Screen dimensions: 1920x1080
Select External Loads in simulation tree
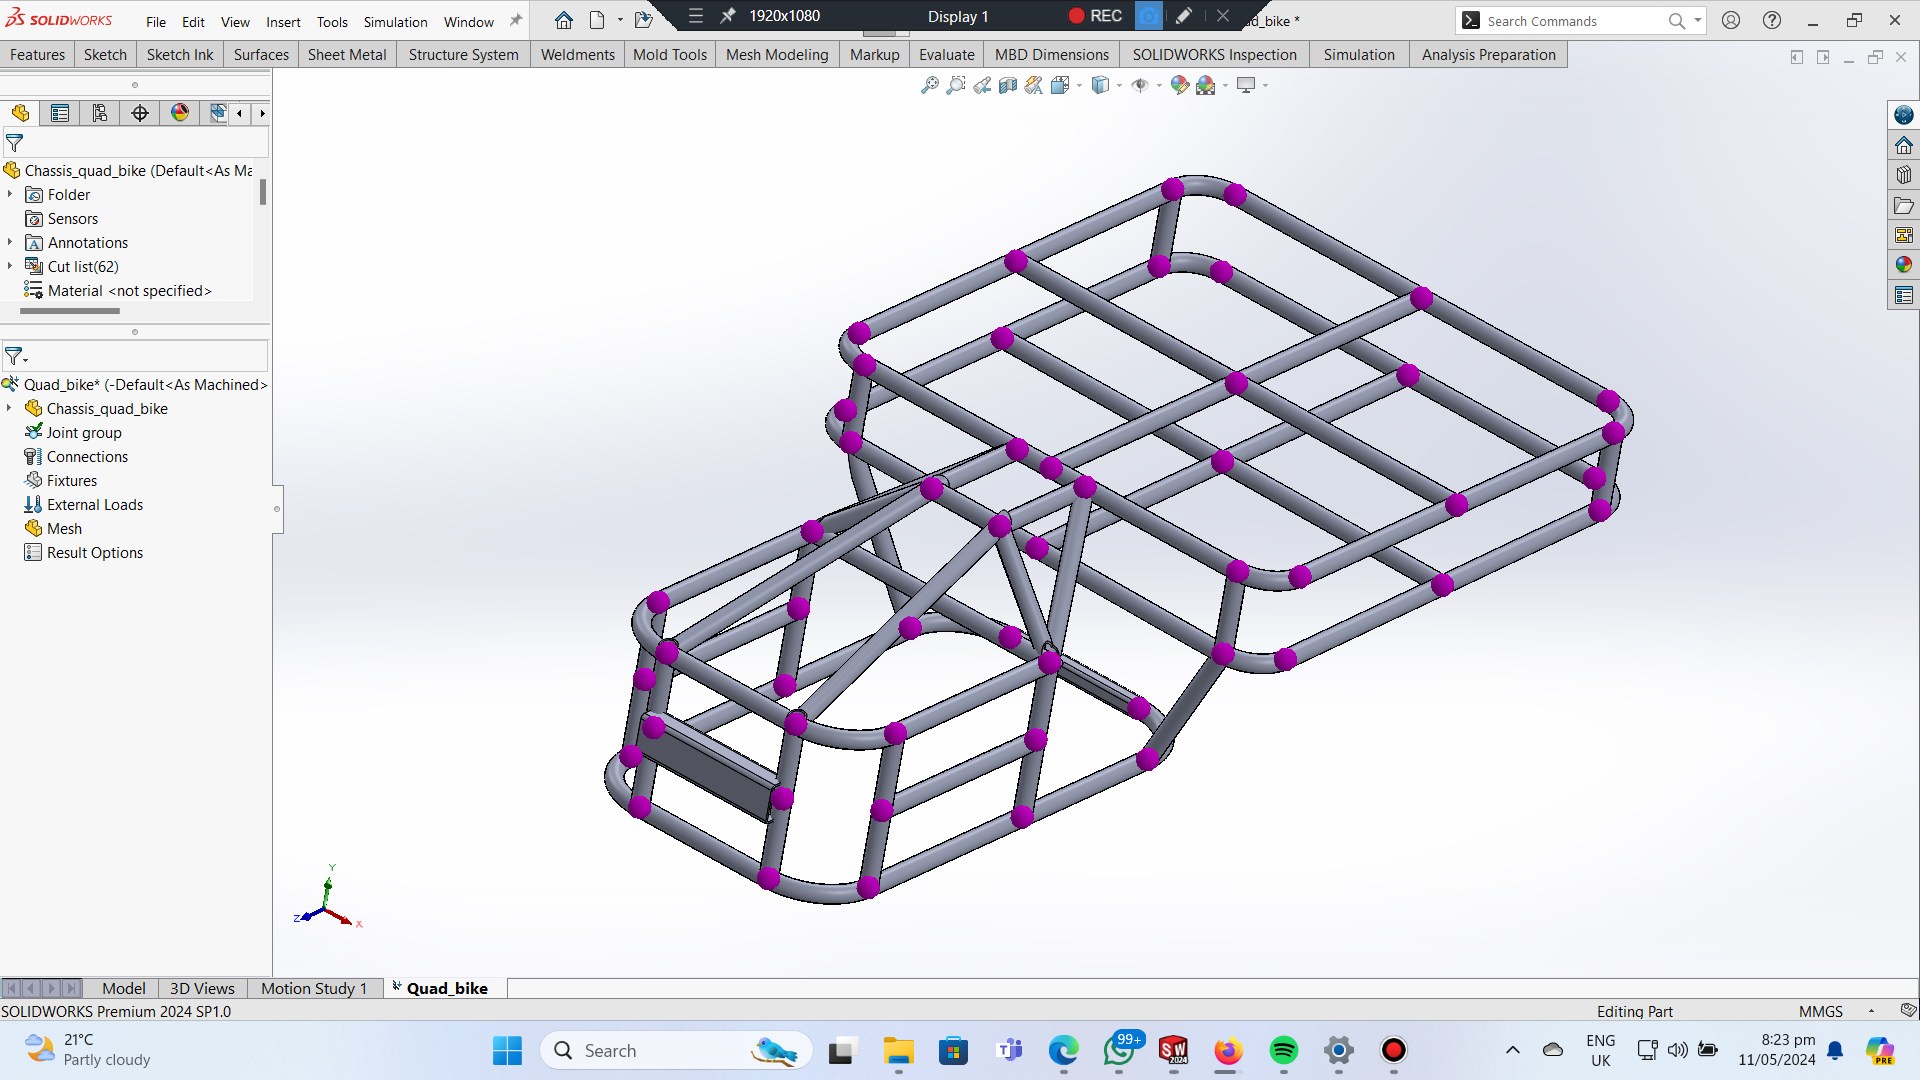(95, 505)
